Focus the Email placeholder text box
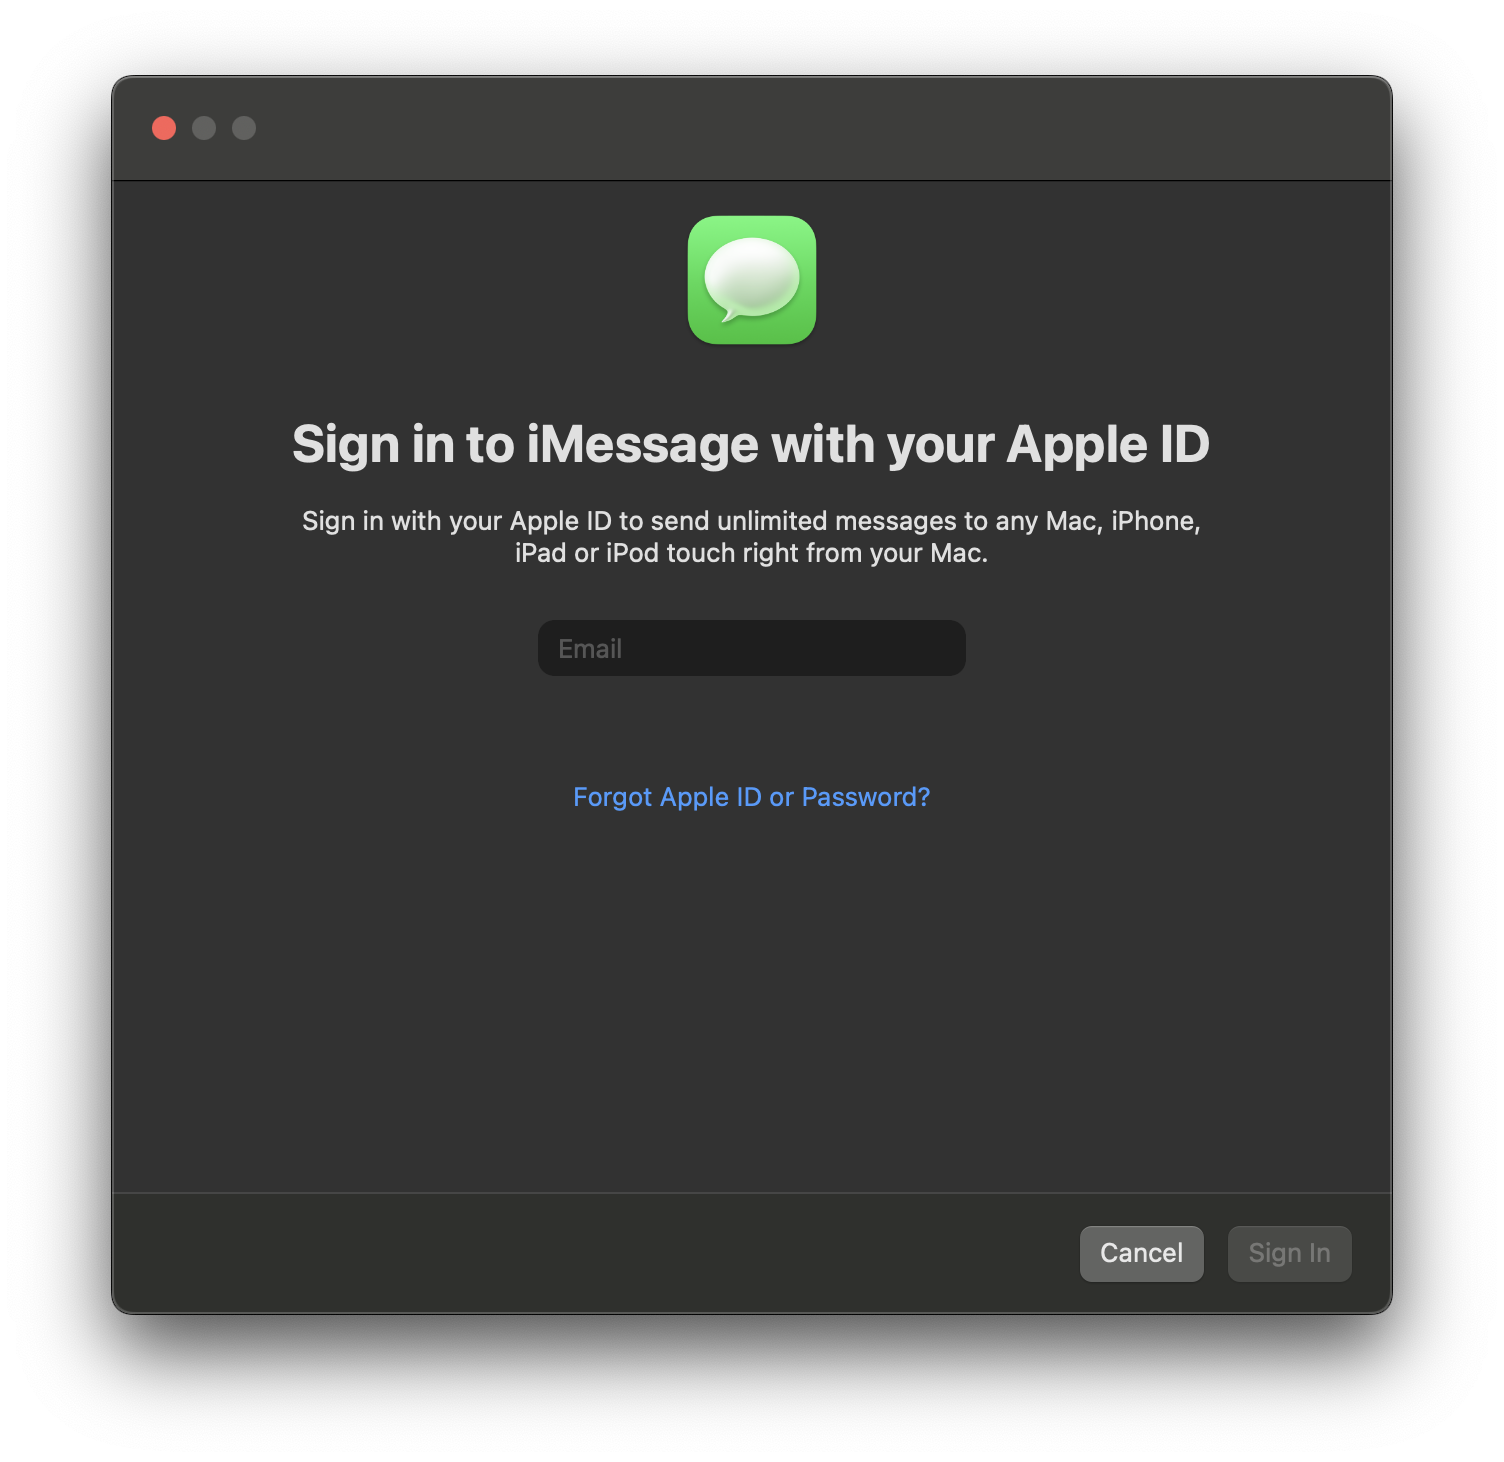This screenshot has height=1462, width=1504. (x=752, y=648)
